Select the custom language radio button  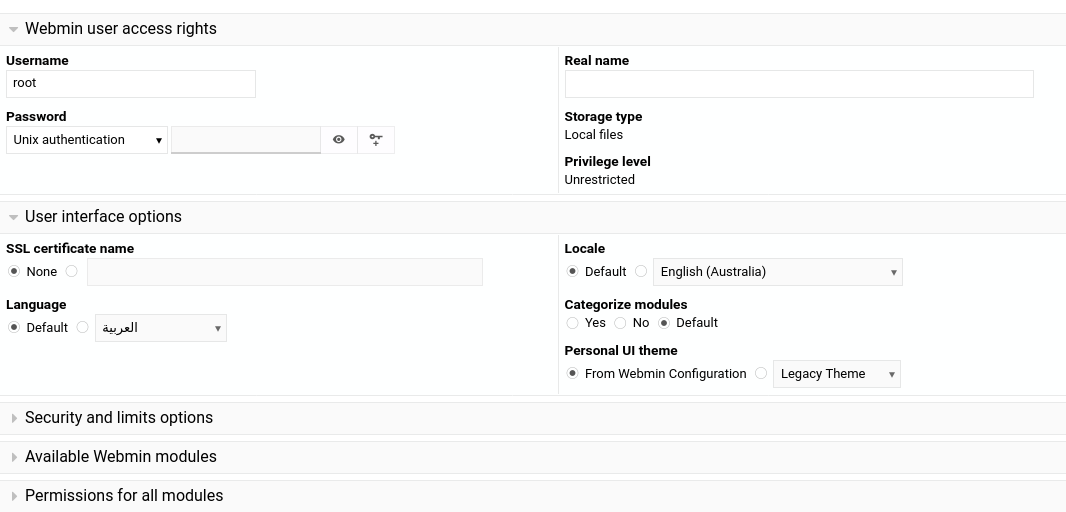(82, 327)
